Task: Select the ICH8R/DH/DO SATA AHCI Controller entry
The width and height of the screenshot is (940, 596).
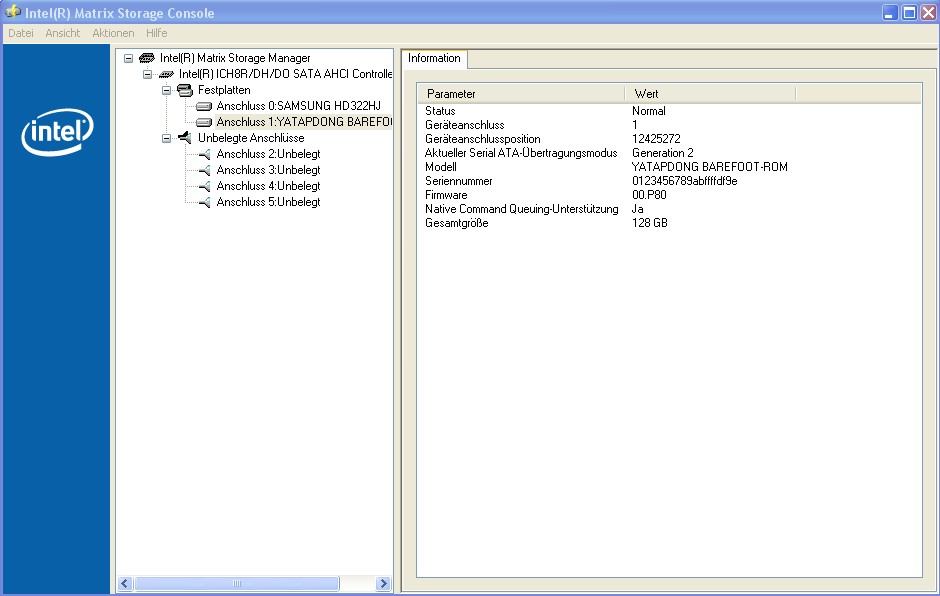Action: point(285,74)
